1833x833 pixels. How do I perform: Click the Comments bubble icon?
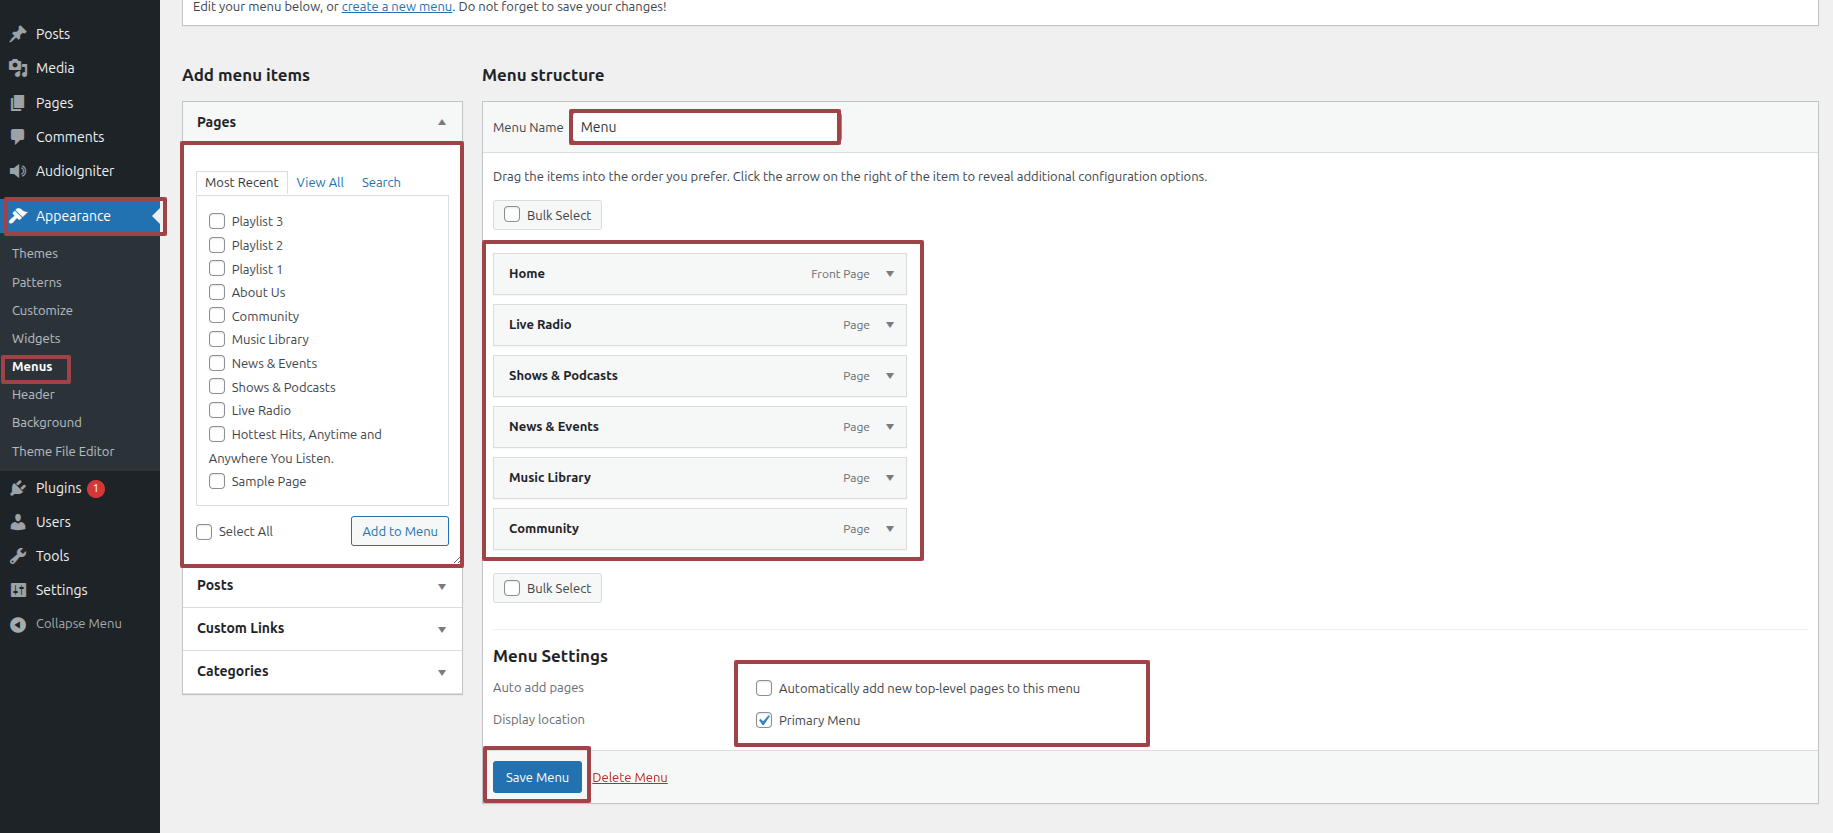click(18, 137)
